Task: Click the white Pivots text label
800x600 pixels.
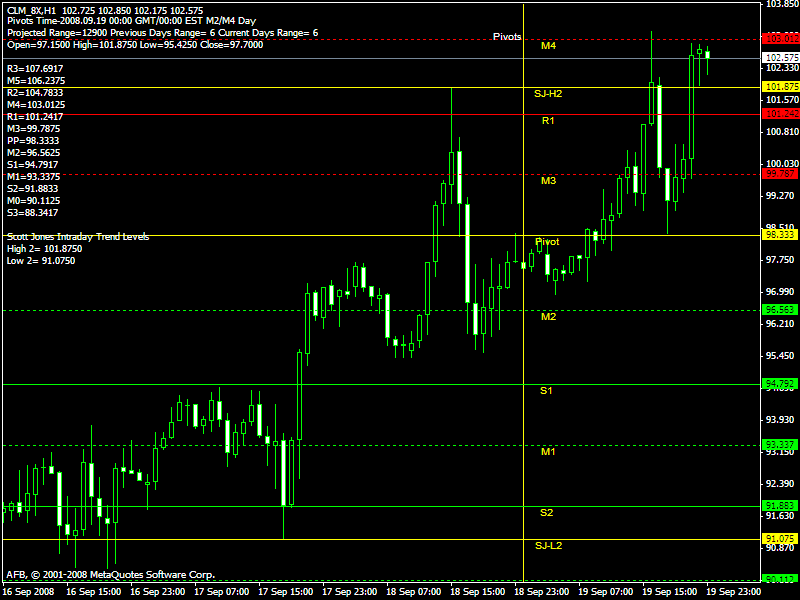Action: click(507, 36)
